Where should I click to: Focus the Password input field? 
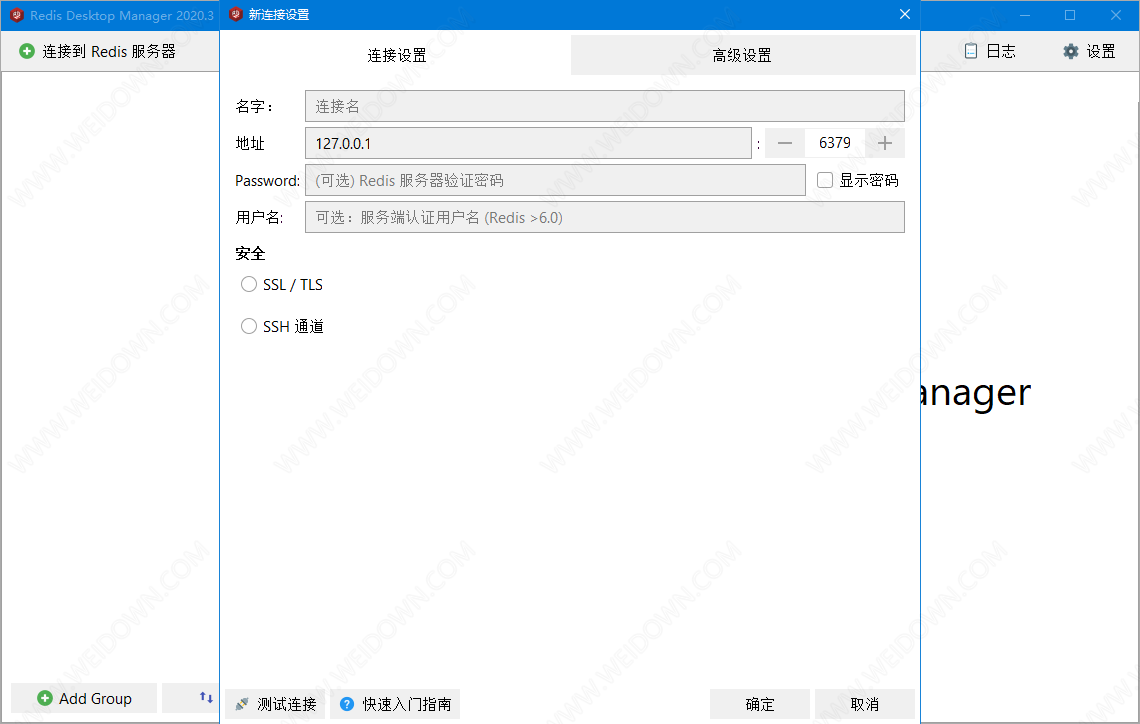tap(555, 180)
